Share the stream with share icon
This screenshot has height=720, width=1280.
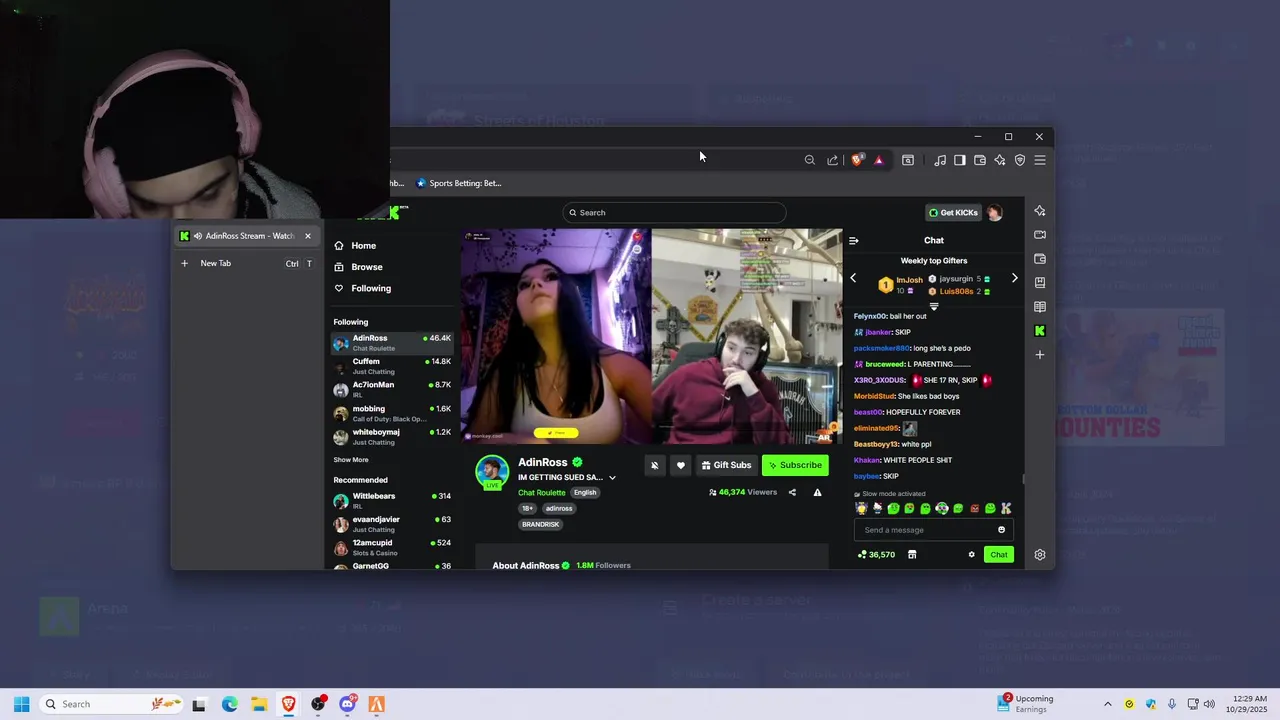[792, 492]
